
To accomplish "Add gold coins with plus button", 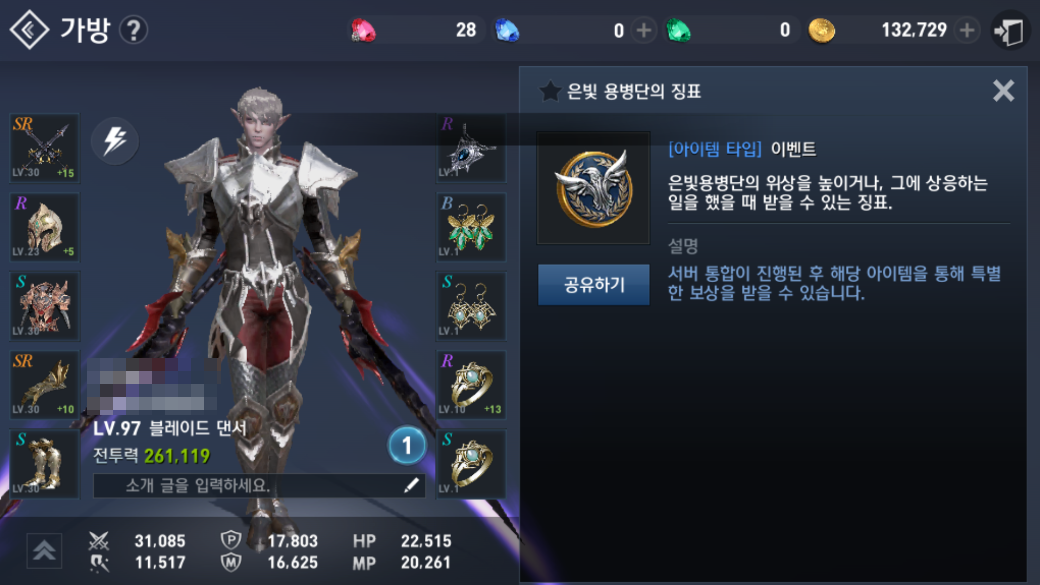I will (967, 30).
